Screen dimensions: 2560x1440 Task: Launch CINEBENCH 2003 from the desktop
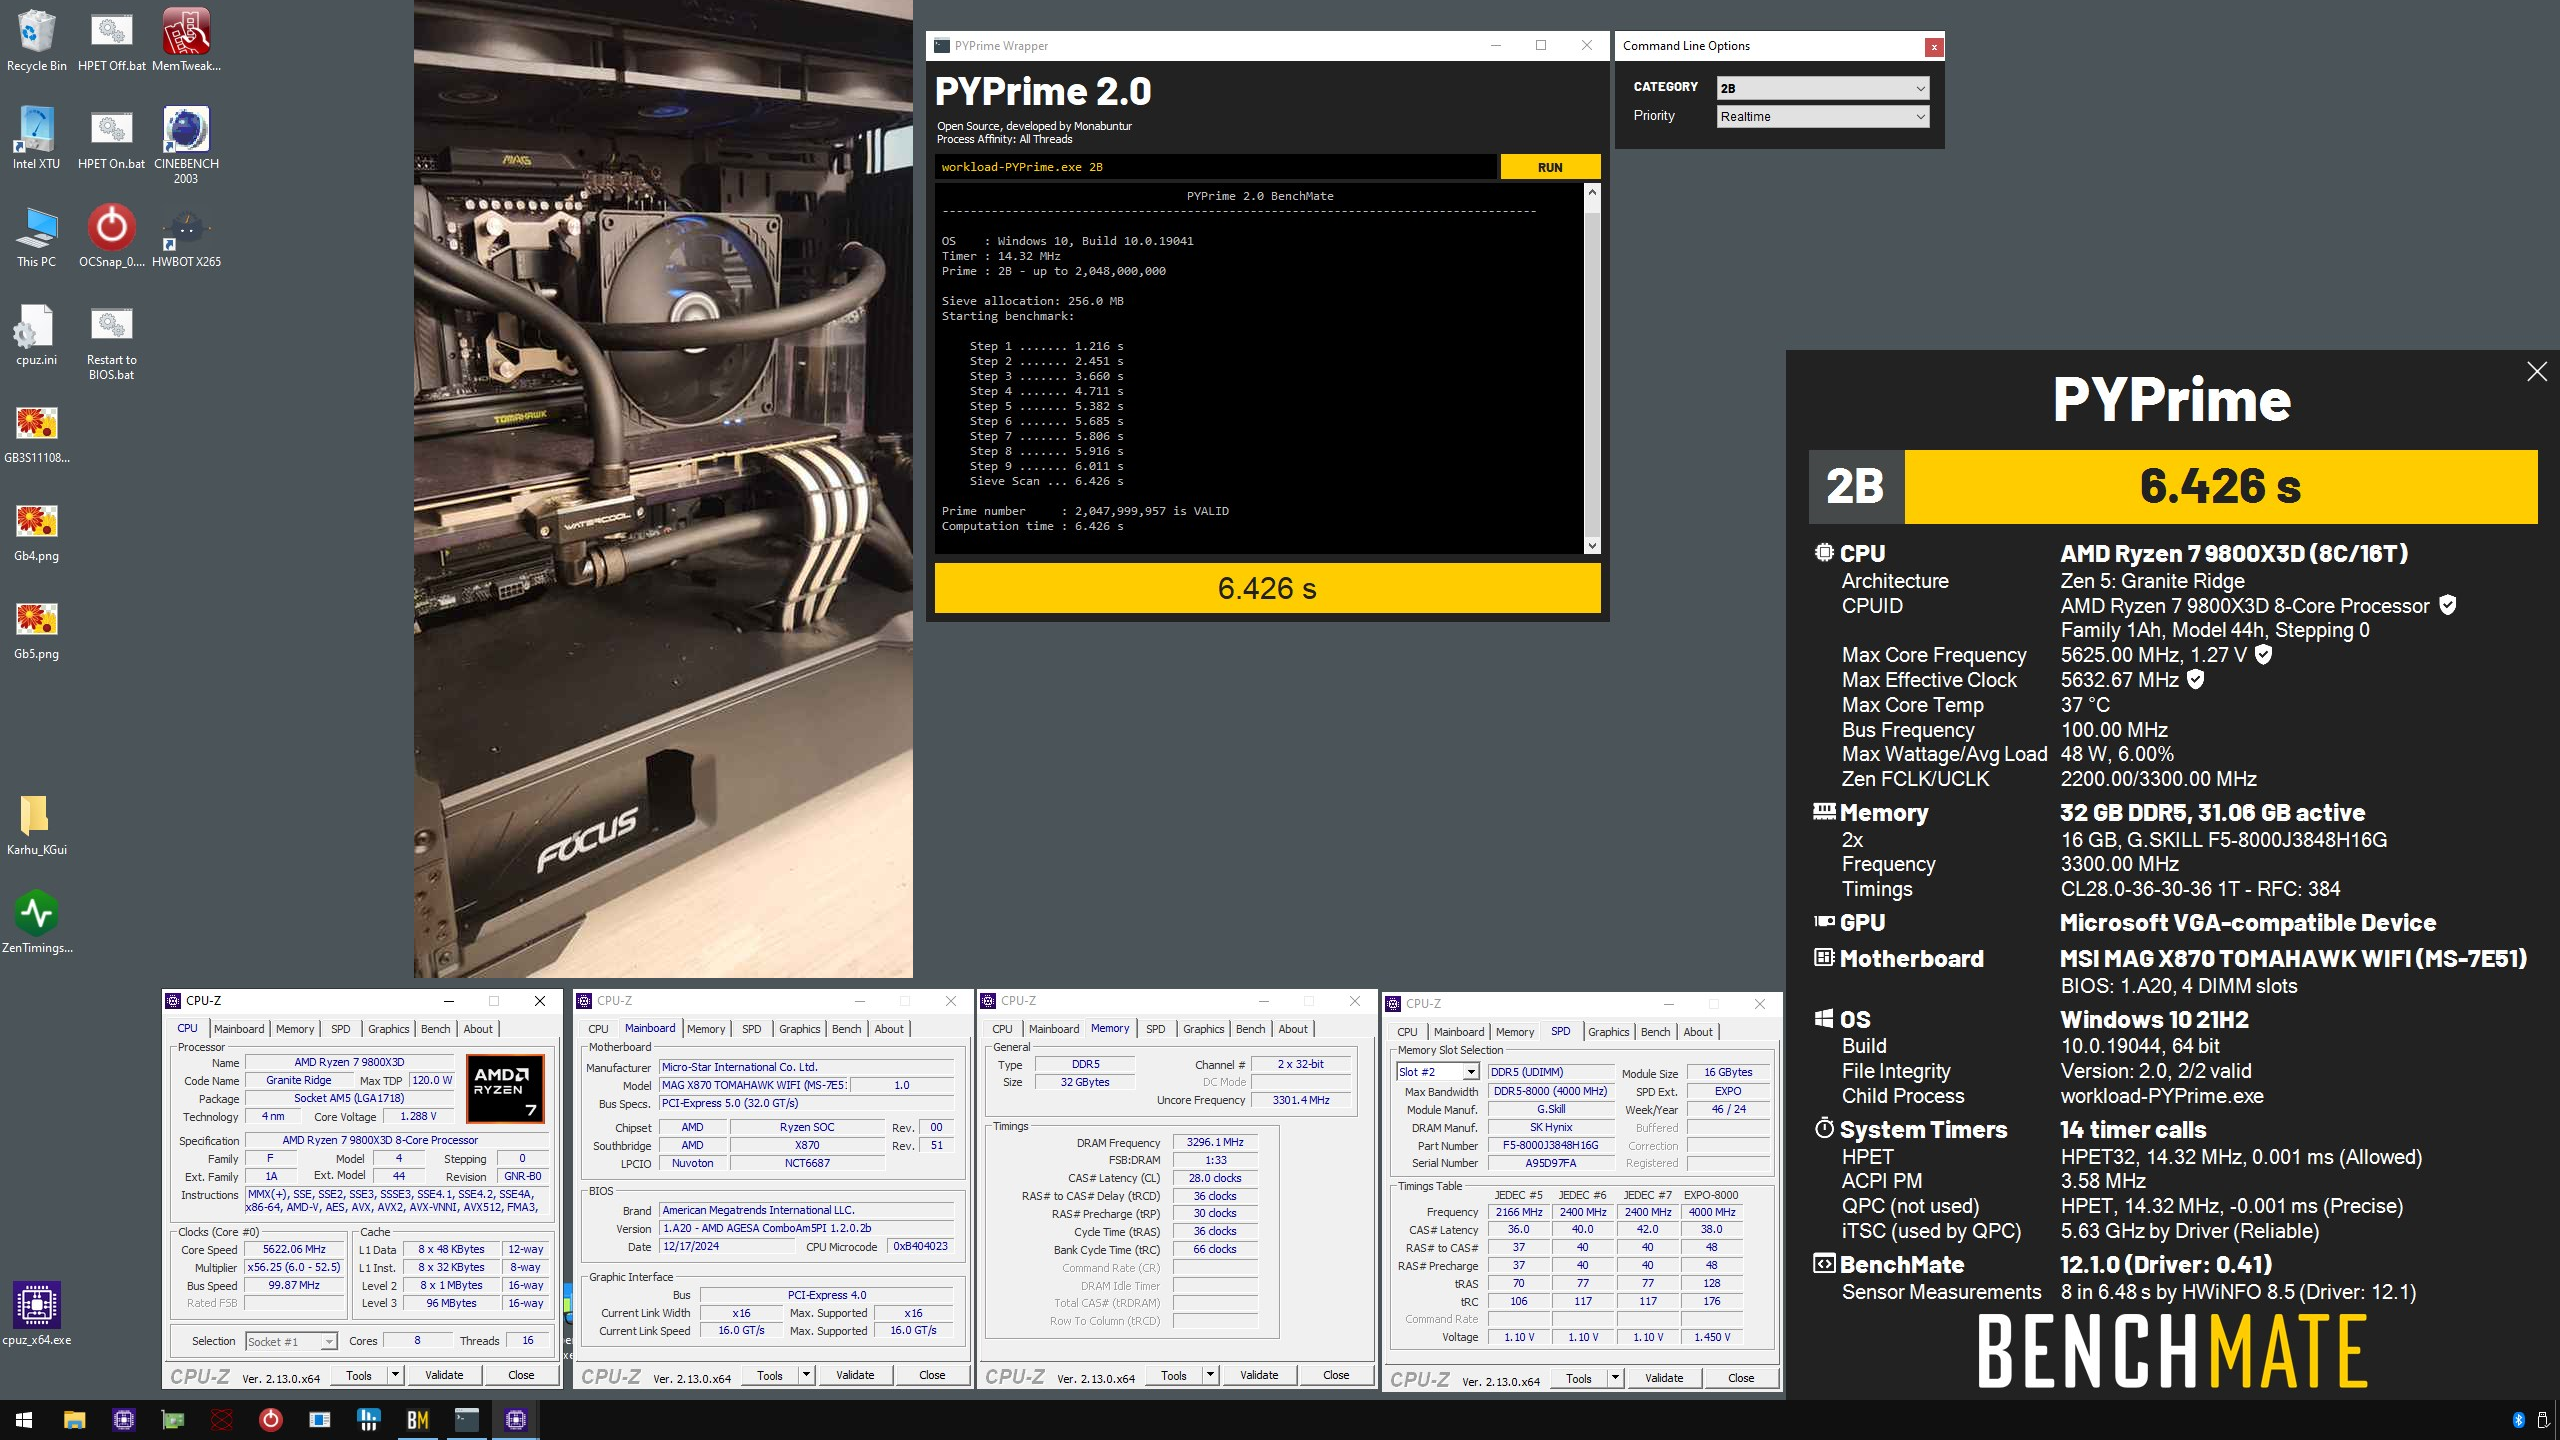(186, 145)
